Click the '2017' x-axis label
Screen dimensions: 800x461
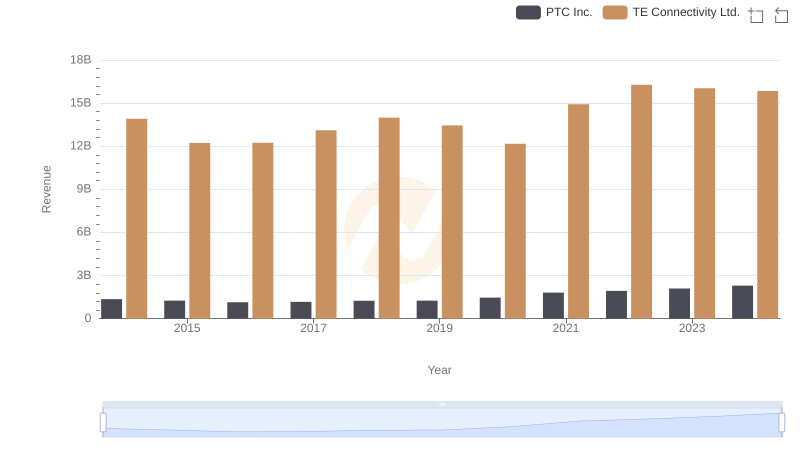(313, 328)
